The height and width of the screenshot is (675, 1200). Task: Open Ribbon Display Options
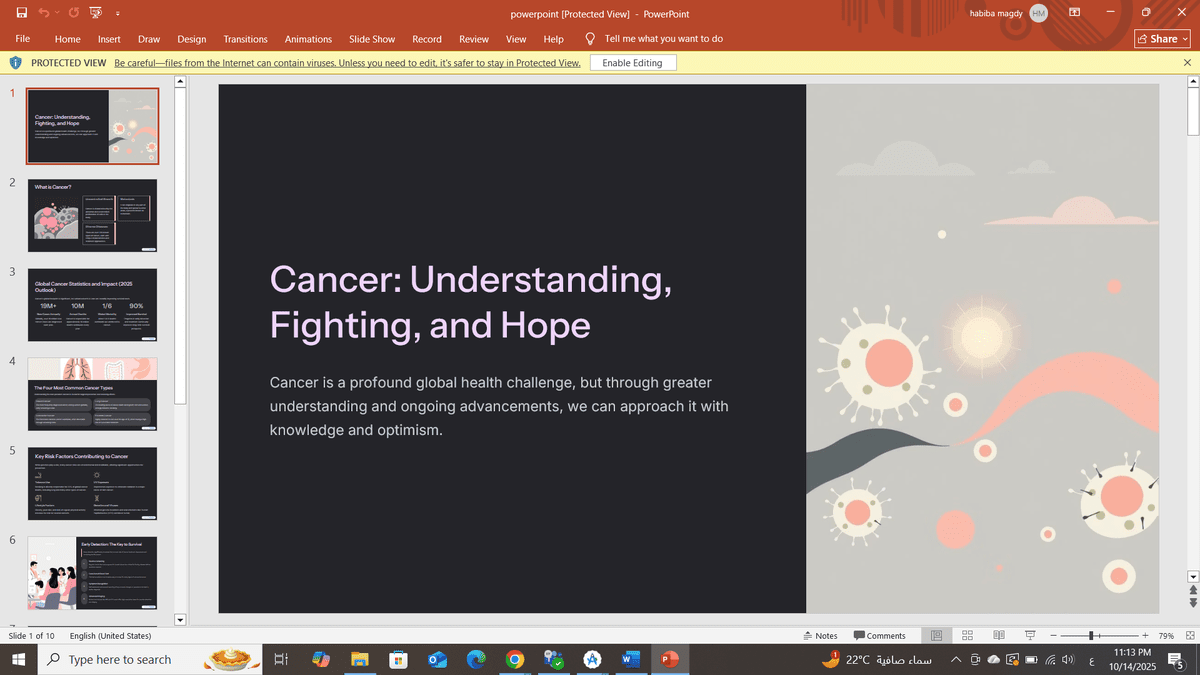(1075, 13)
